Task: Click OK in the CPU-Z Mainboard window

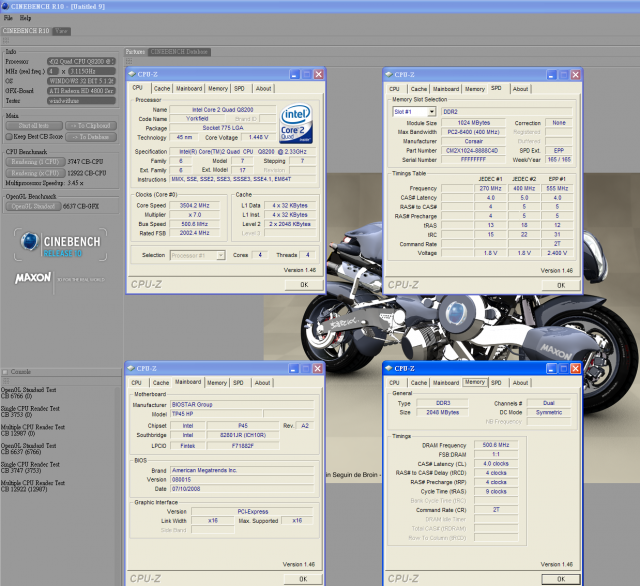Action: click(303, 579)
